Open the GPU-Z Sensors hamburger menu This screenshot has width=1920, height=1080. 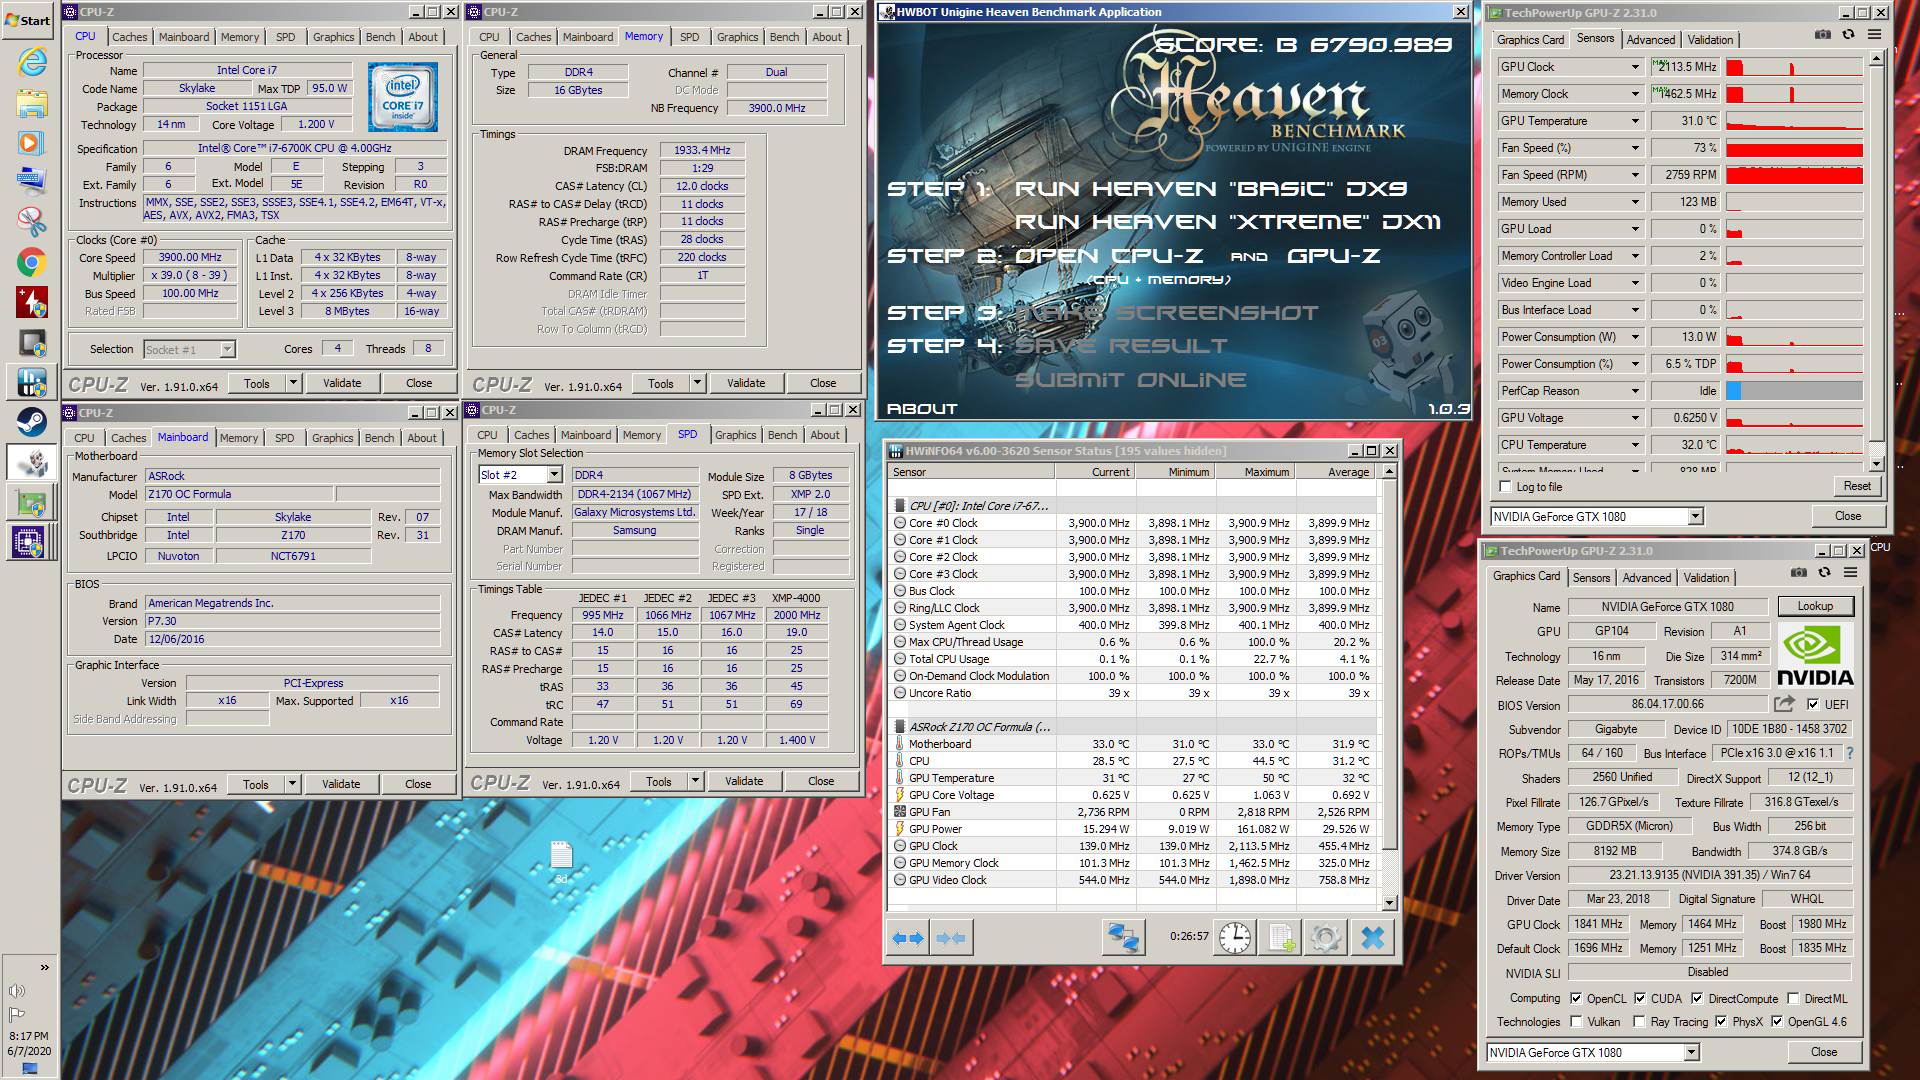click(1874, 35)
